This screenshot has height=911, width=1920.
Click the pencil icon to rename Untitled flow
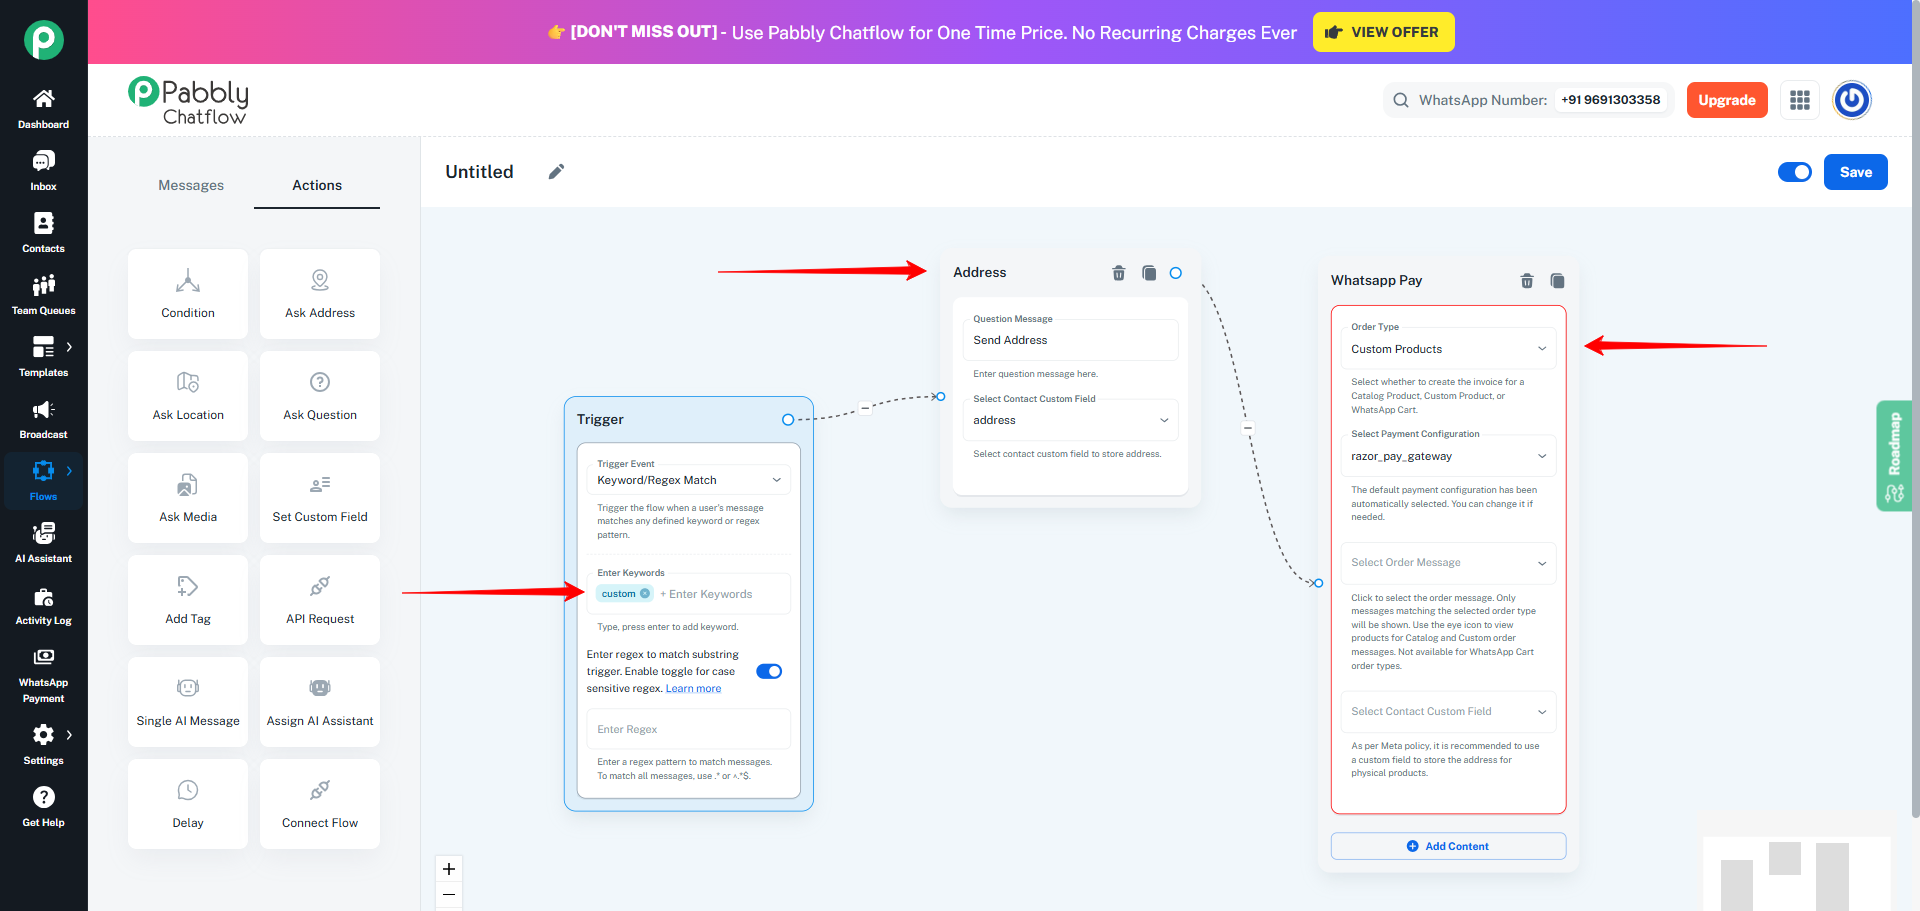(557, 172)
